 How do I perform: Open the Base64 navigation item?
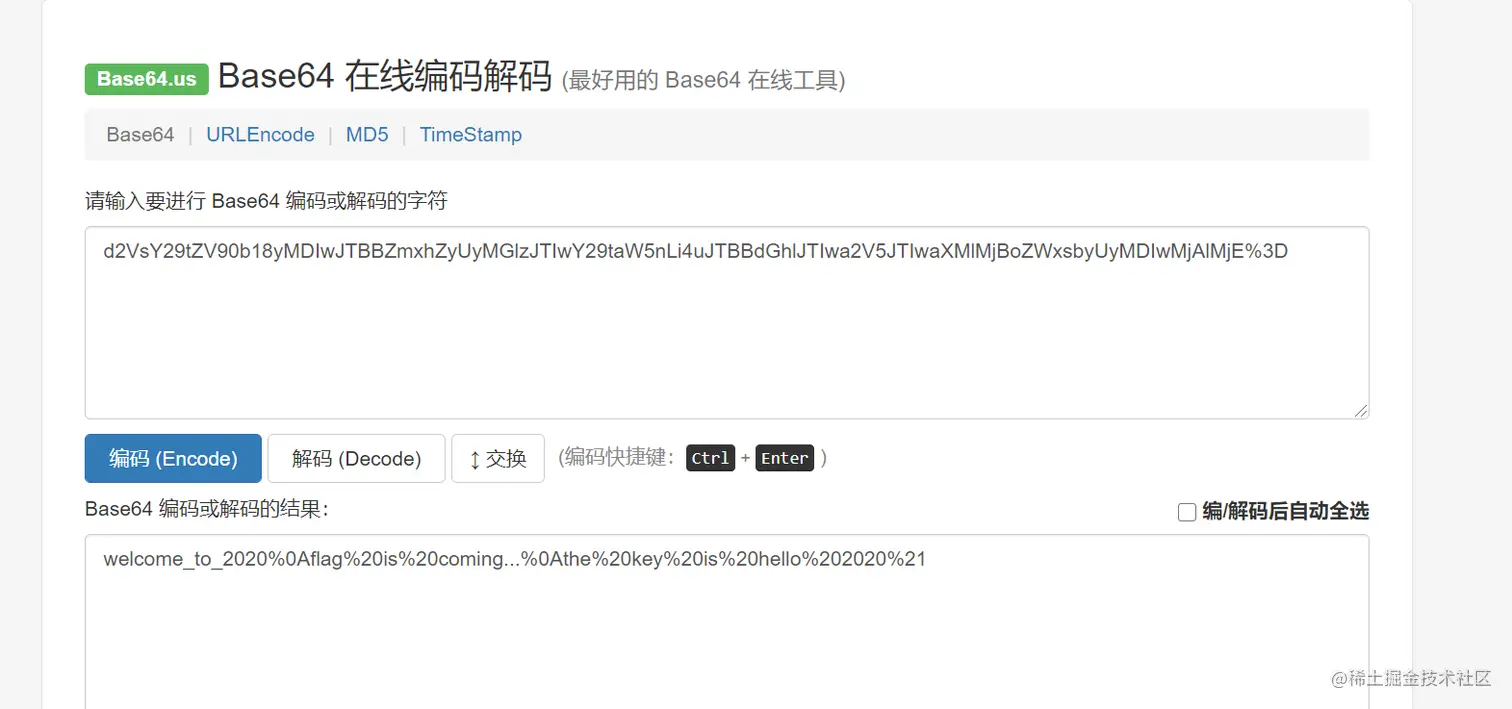140,135
